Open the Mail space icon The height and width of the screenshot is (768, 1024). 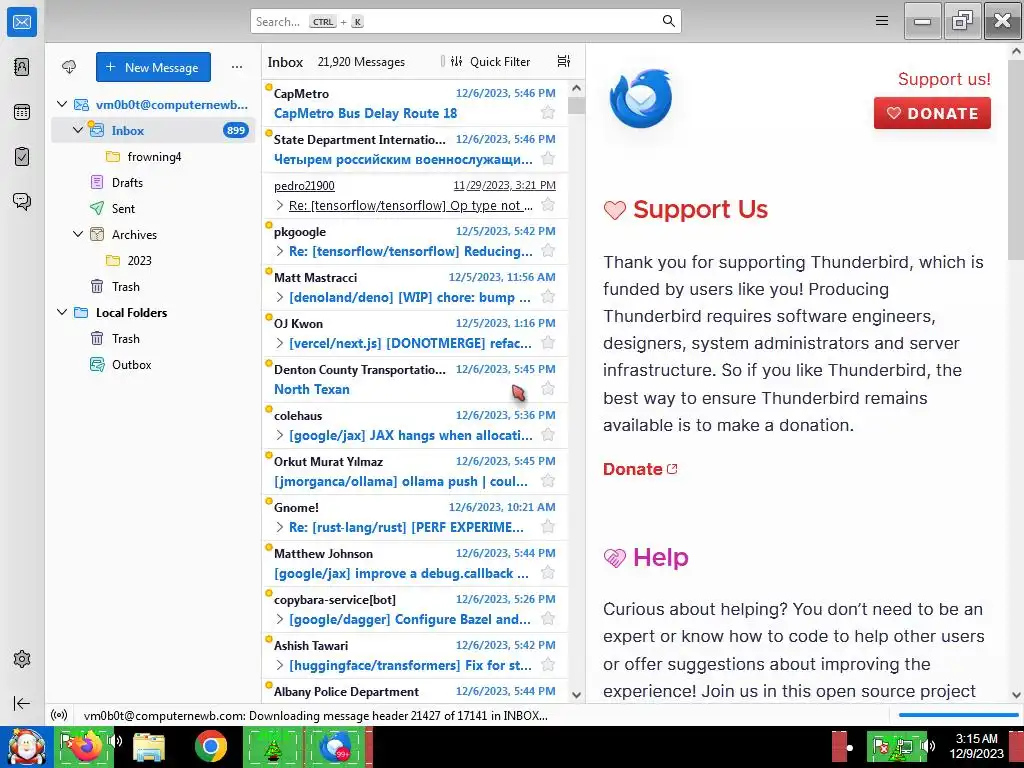pos(22,22)
